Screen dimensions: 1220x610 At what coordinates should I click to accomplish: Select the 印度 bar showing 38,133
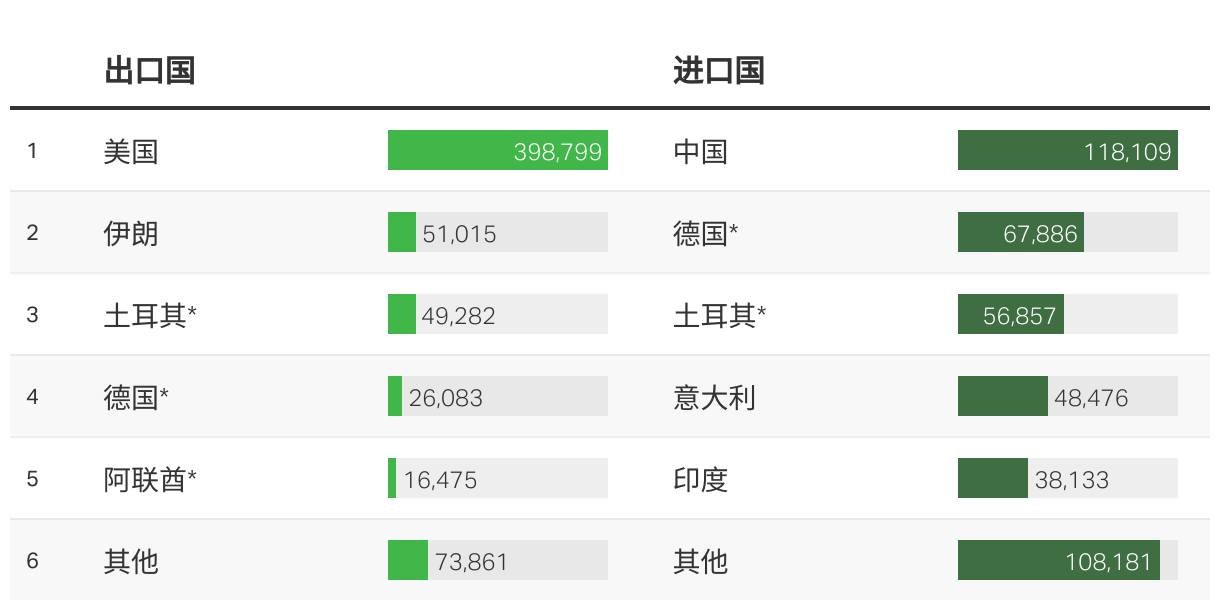coord(1068,478)
